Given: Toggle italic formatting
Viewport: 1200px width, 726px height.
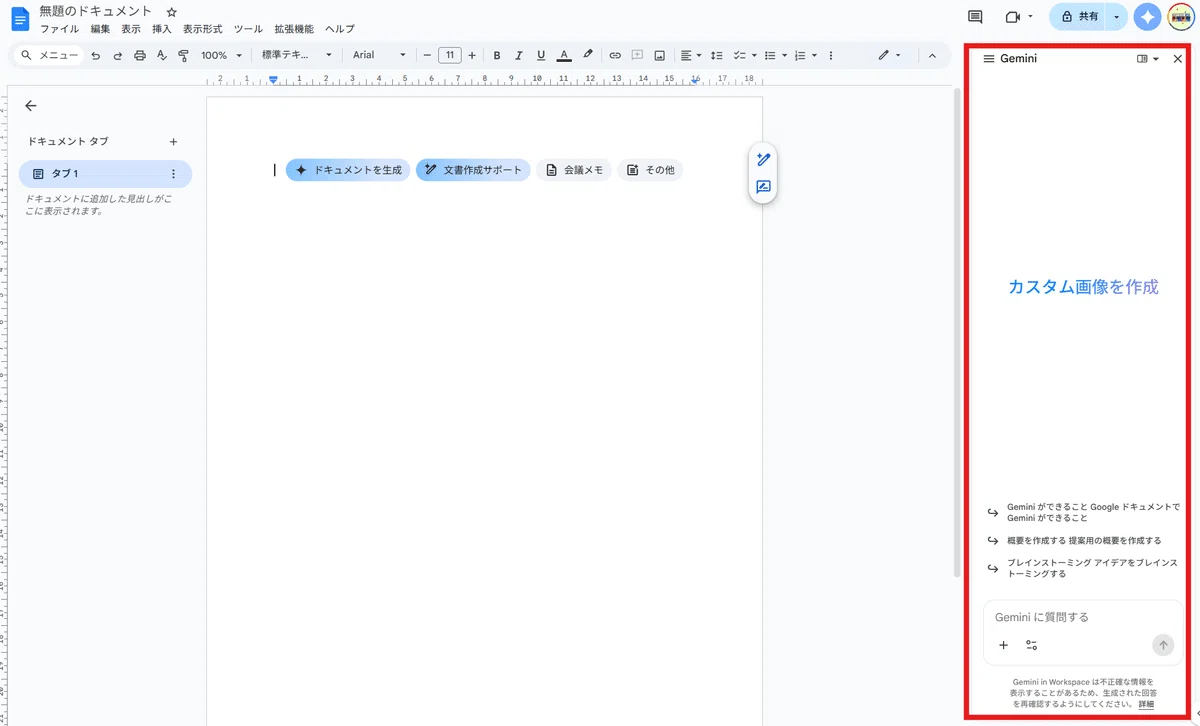Looking at the screenshot, I should click(x=519, y=56).
